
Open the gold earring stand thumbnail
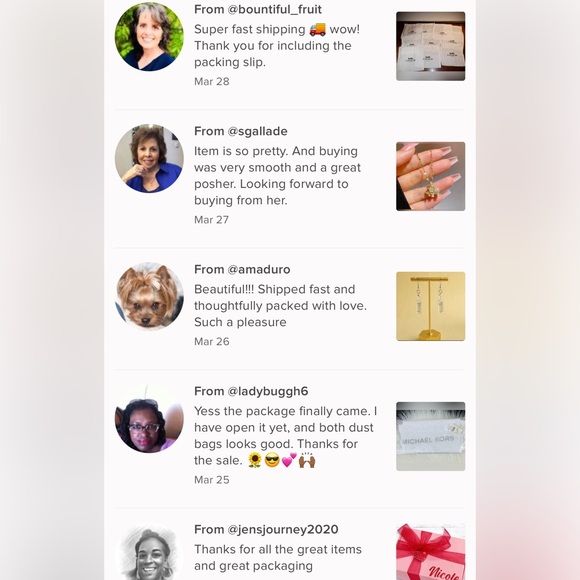point(431,306)
